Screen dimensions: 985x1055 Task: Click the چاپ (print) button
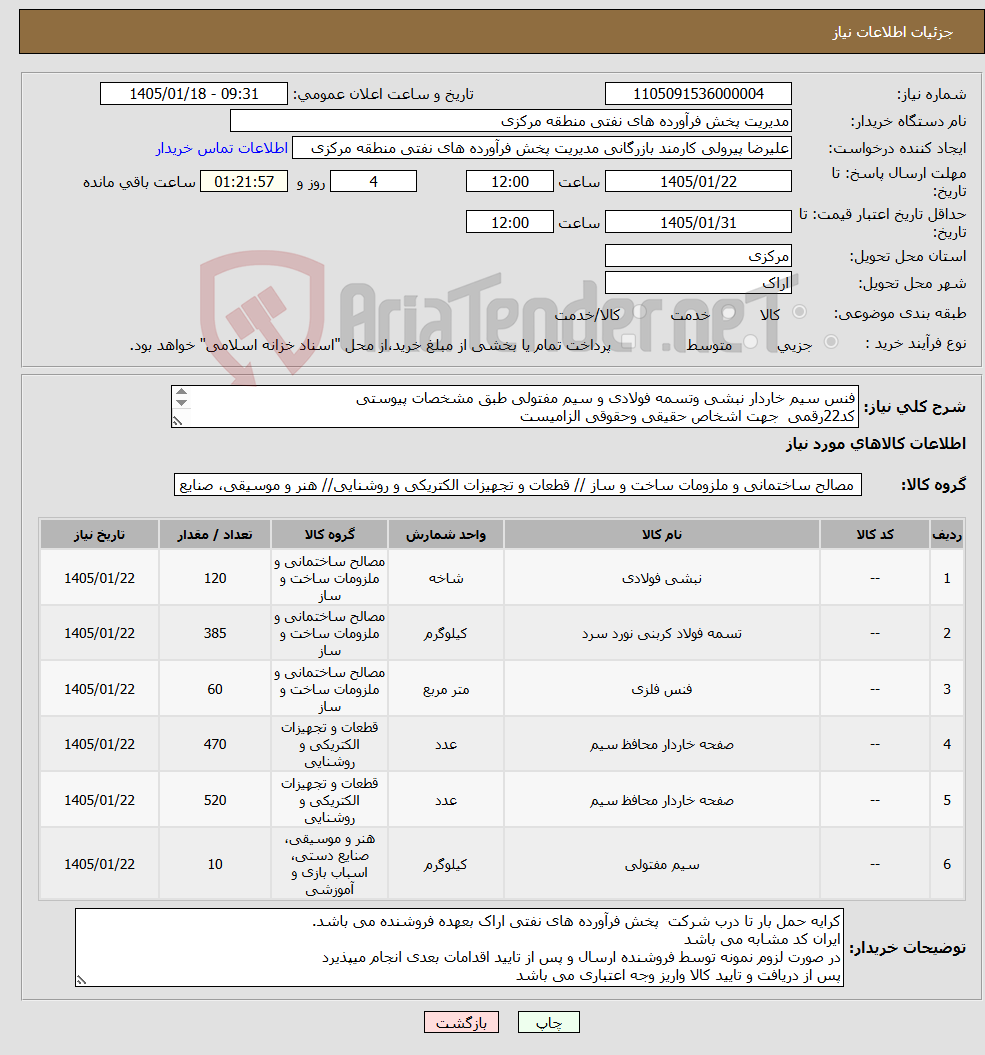[548, 1023]
